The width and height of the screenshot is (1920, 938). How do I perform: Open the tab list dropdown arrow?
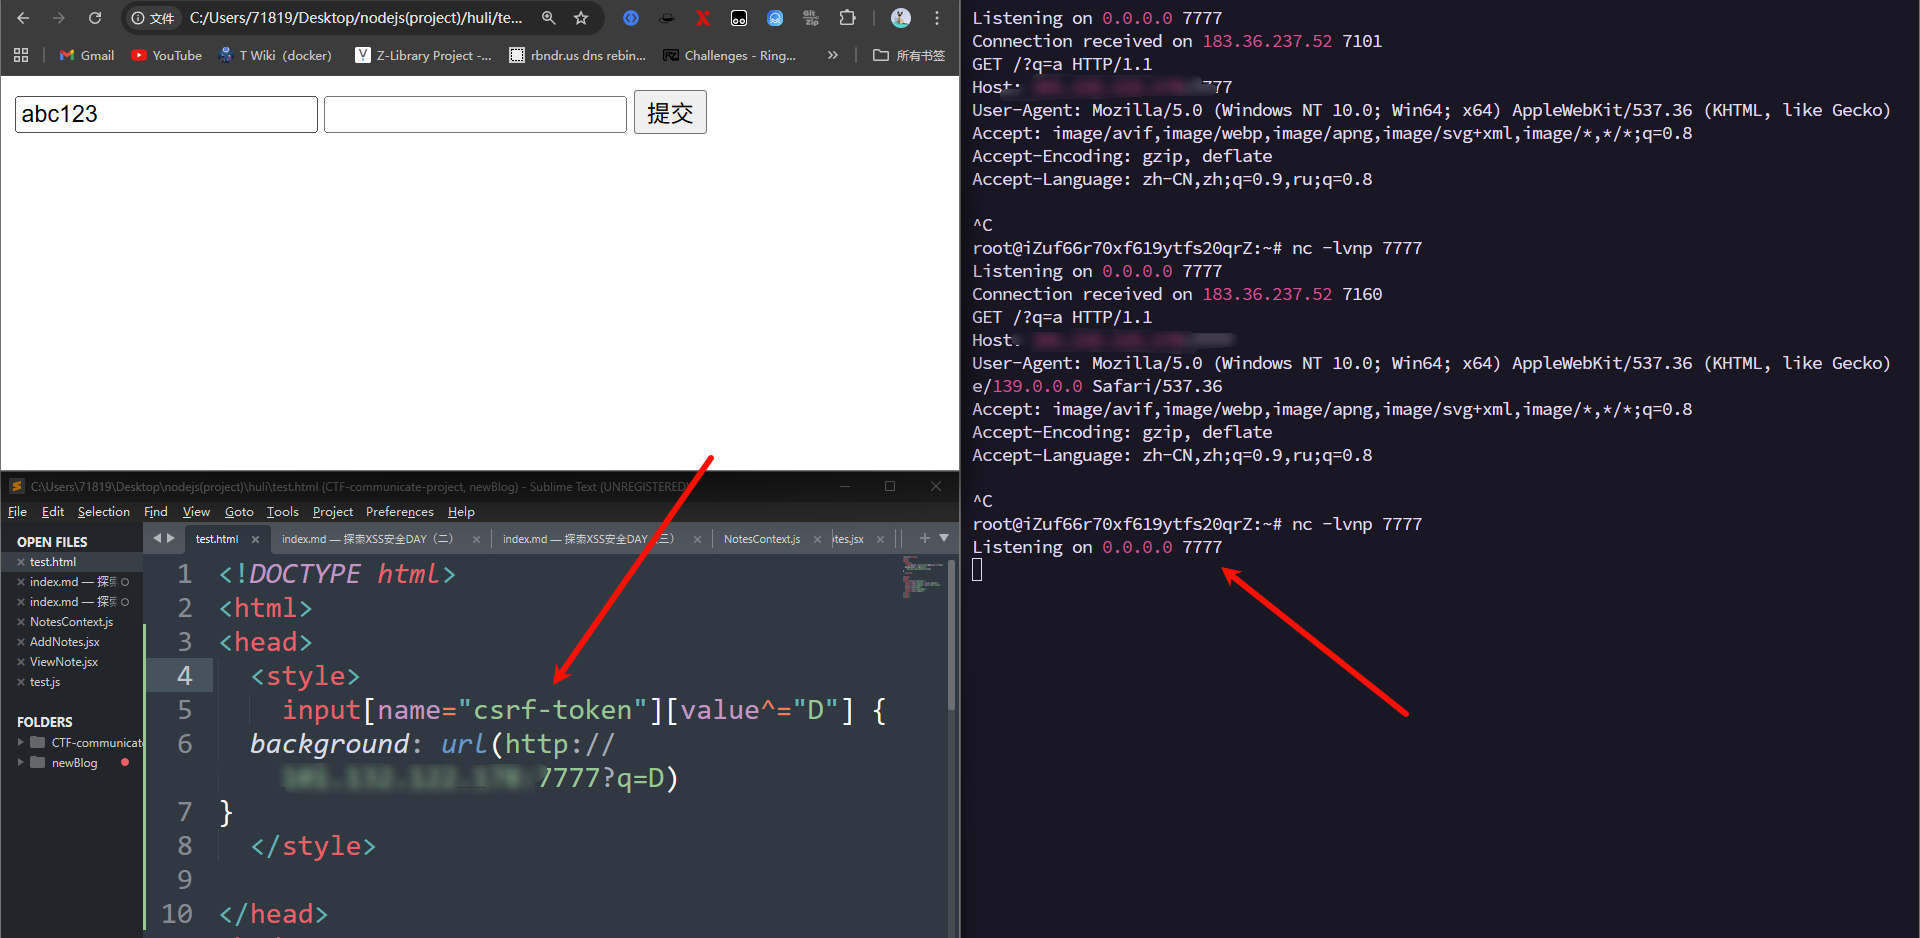pyautogui.click(x=944, y=538)
